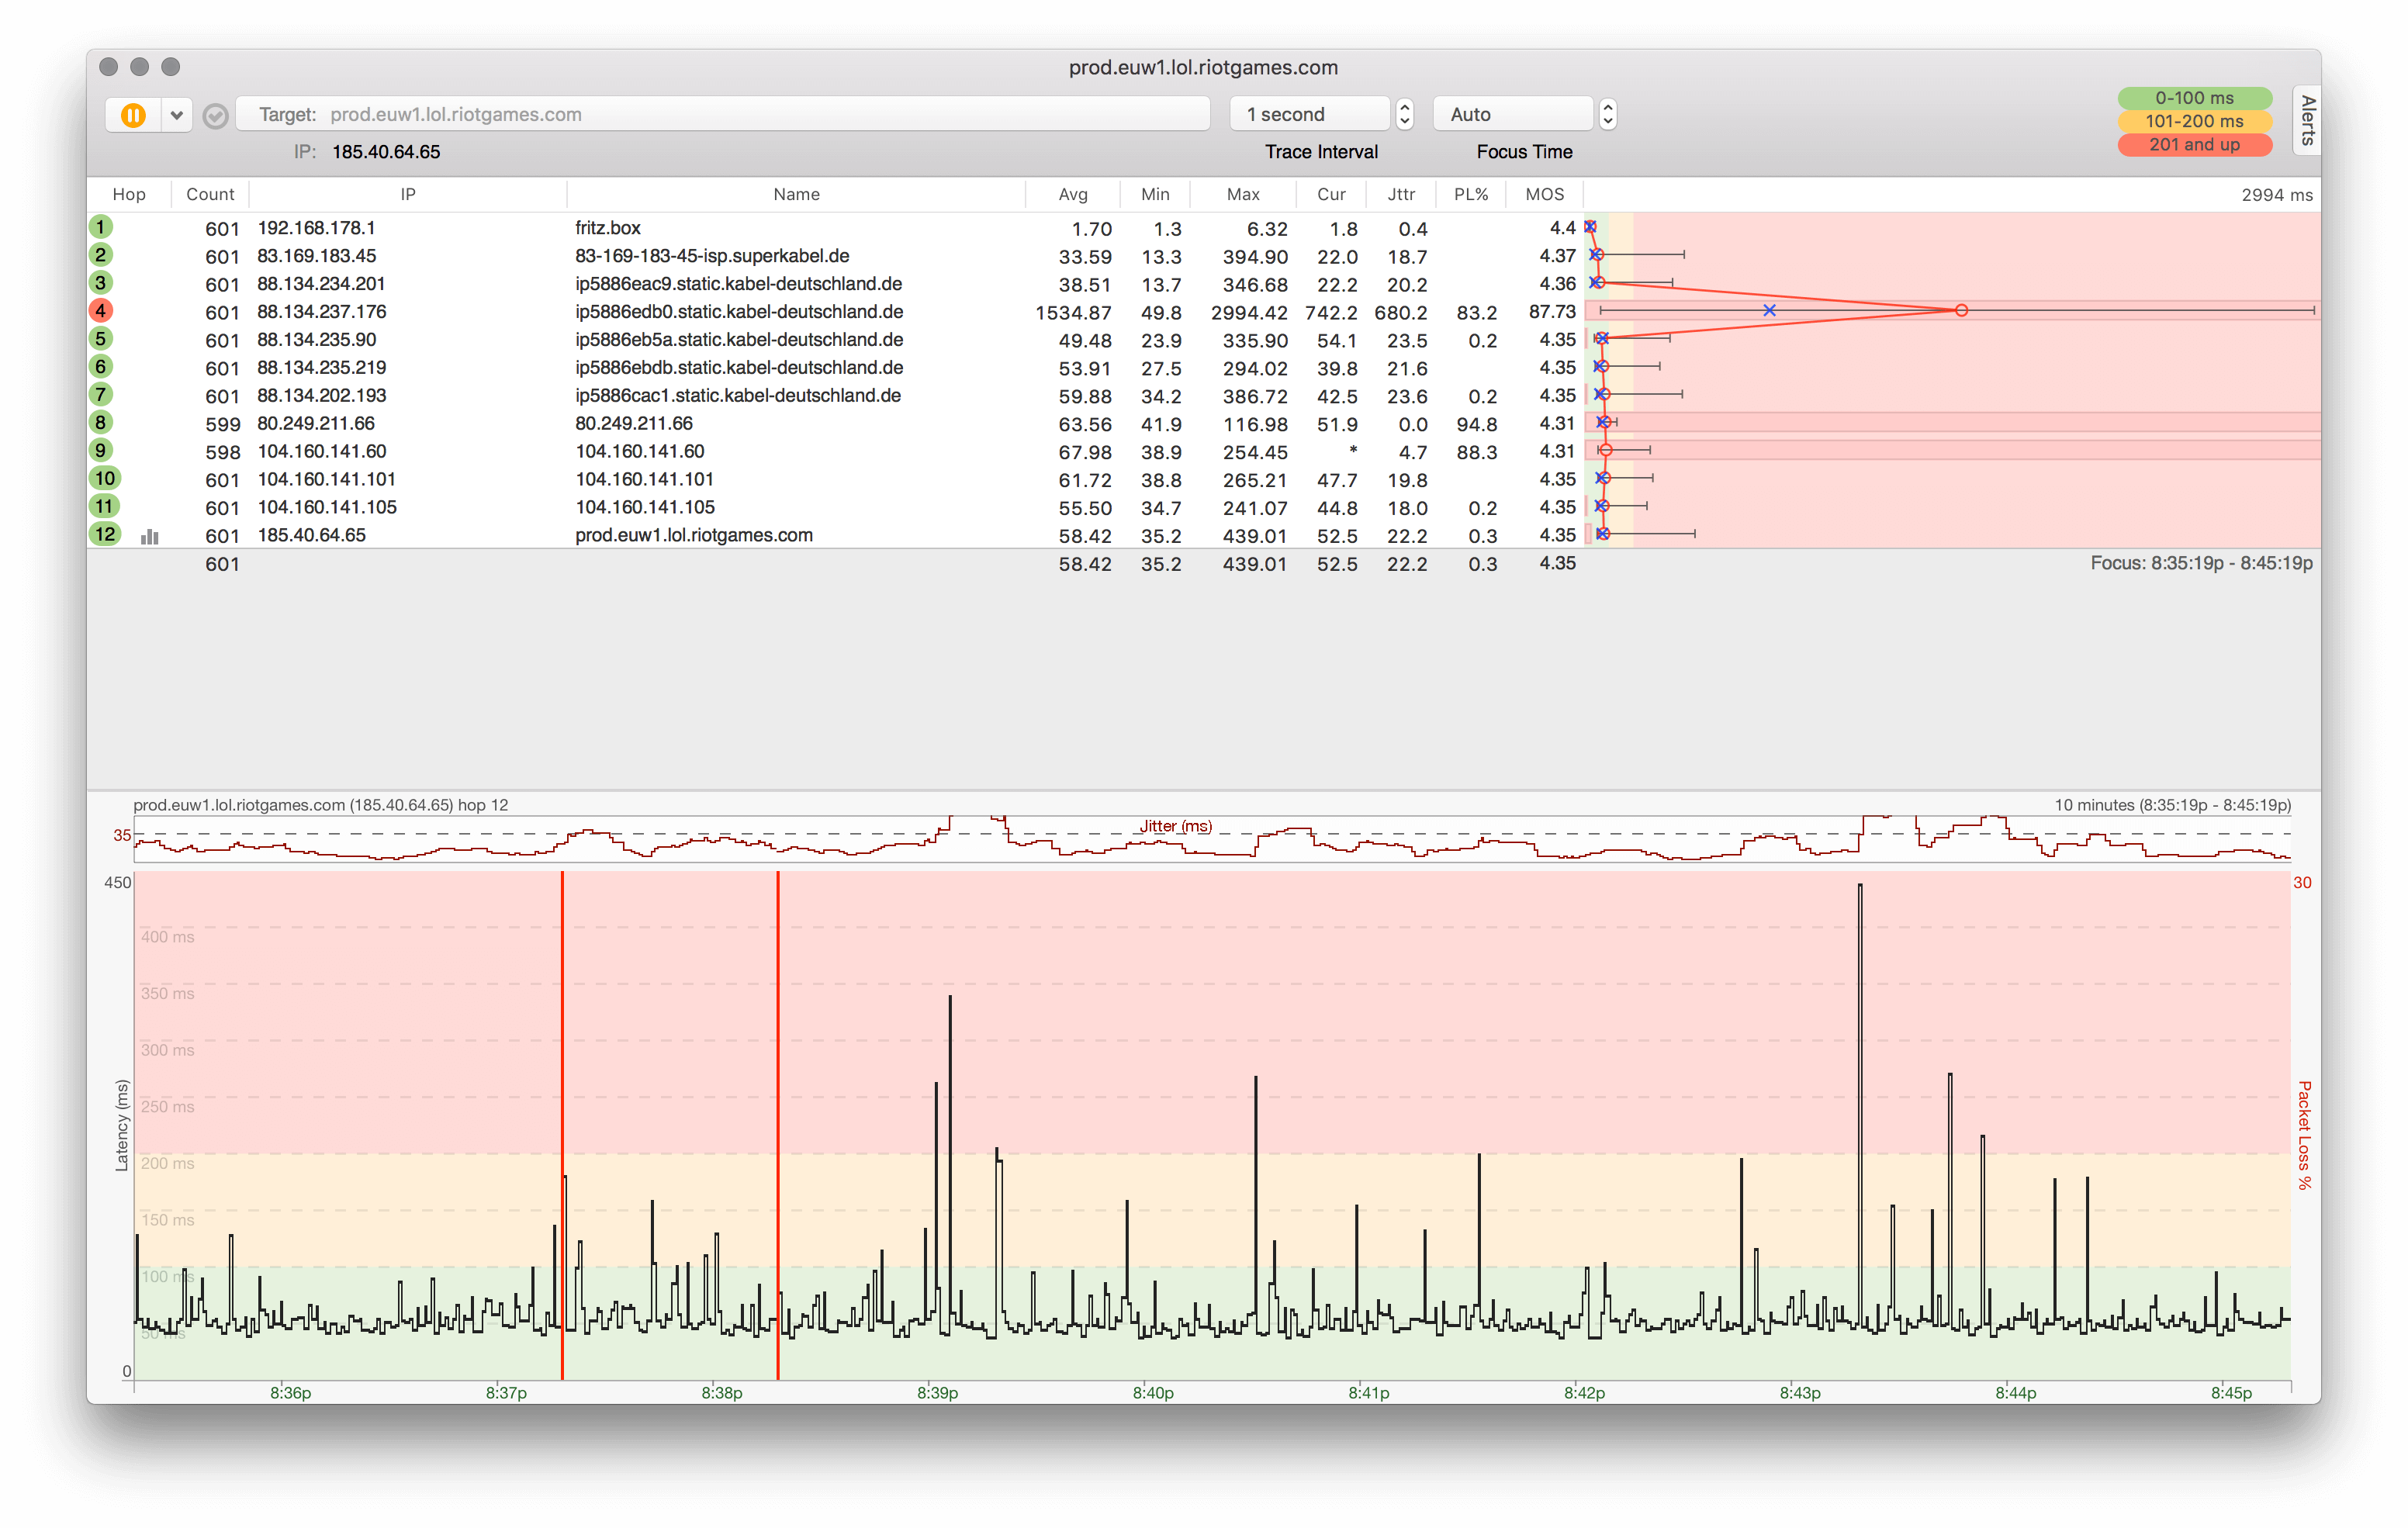Click the Max column header
Screen dimensions: 2408x1528
(x=1243, y=194)
